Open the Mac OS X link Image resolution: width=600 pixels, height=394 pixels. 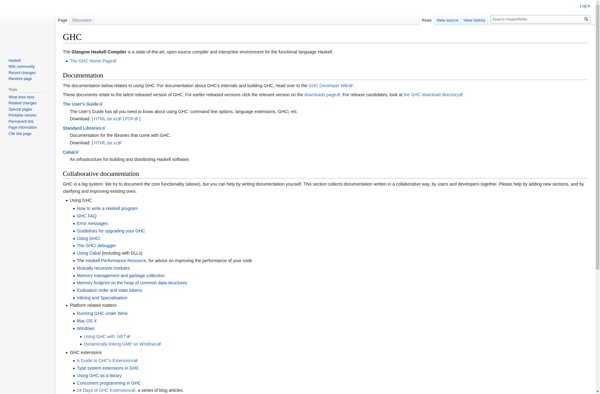coord(86,321)
